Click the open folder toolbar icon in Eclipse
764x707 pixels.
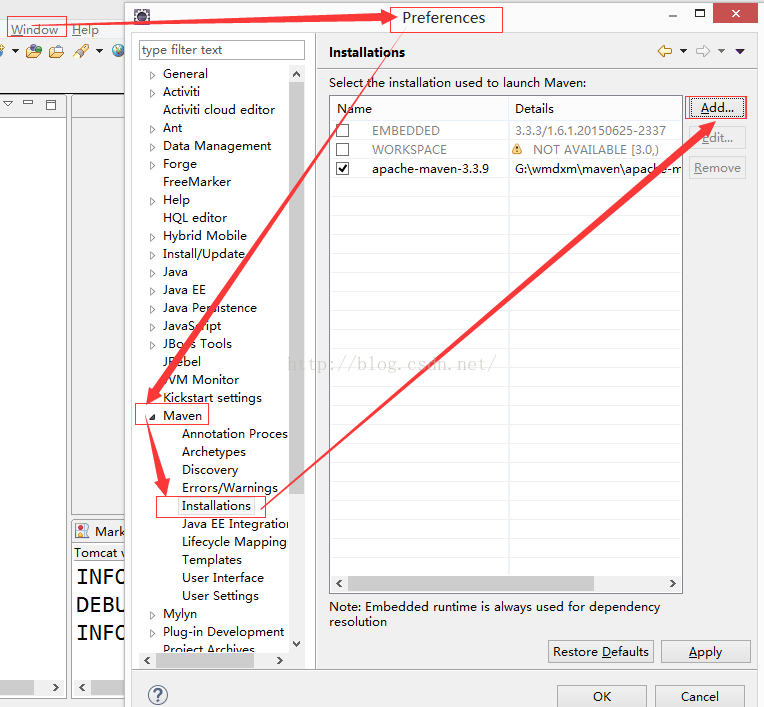(x=57, y=51)
